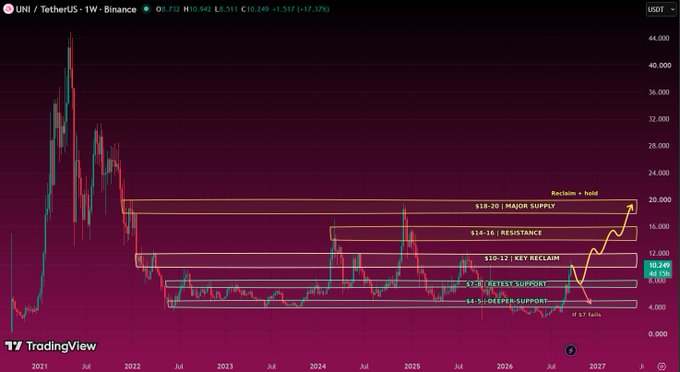
Task: Click the 12.000 price axis label
Action: point(658,254)
